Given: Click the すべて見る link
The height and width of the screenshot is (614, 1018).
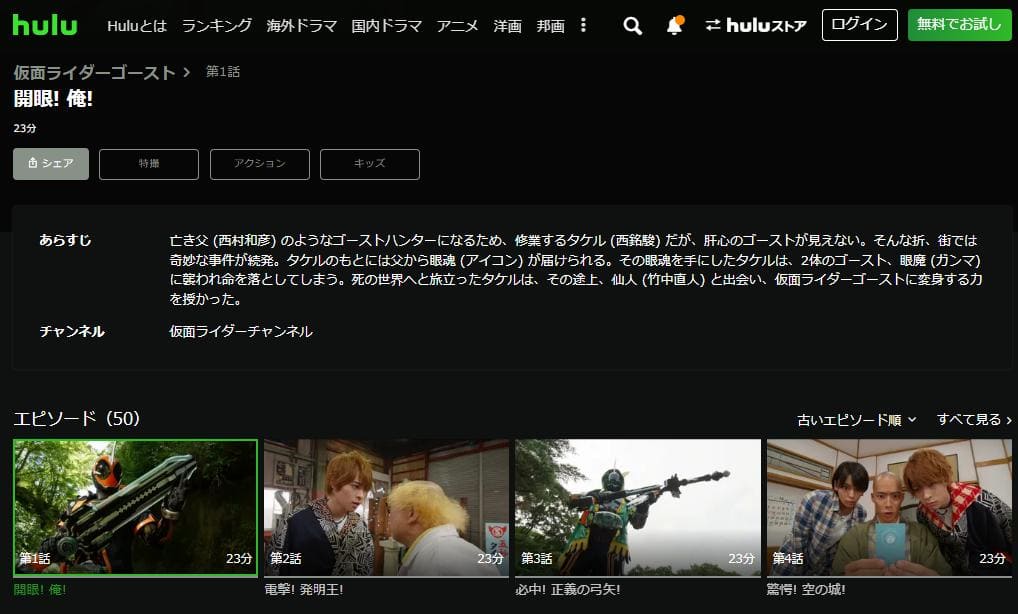Looking at the screenshot, I should (974, 420).
